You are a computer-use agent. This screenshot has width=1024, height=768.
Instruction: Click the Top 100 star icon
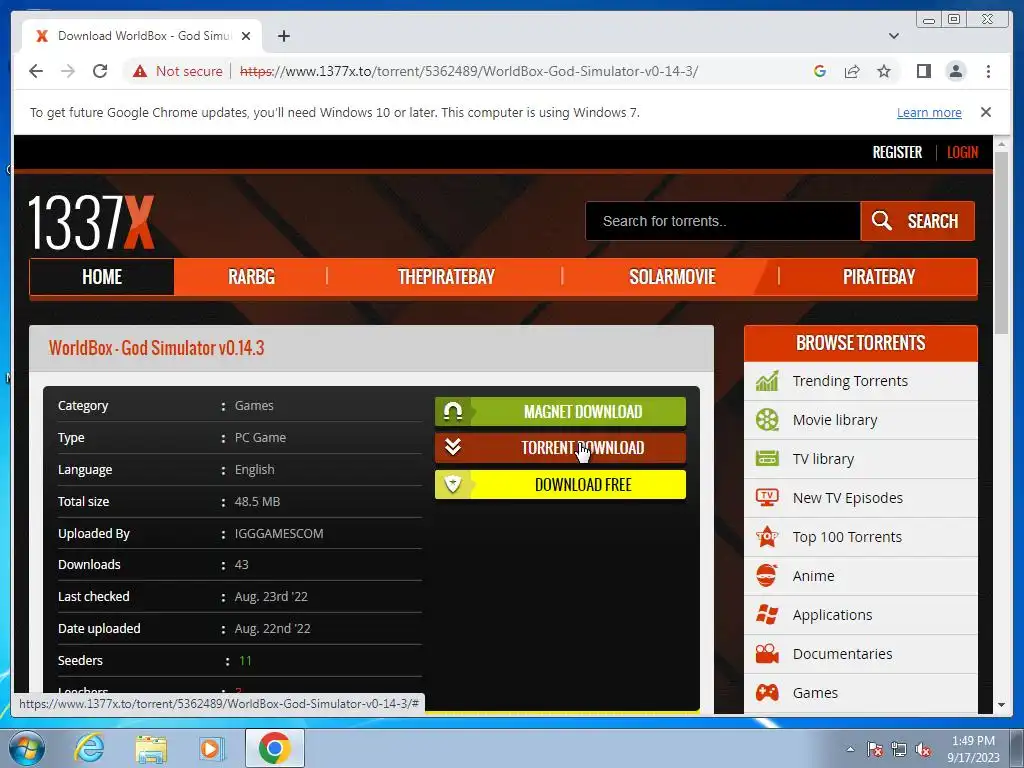coord(767,536)
